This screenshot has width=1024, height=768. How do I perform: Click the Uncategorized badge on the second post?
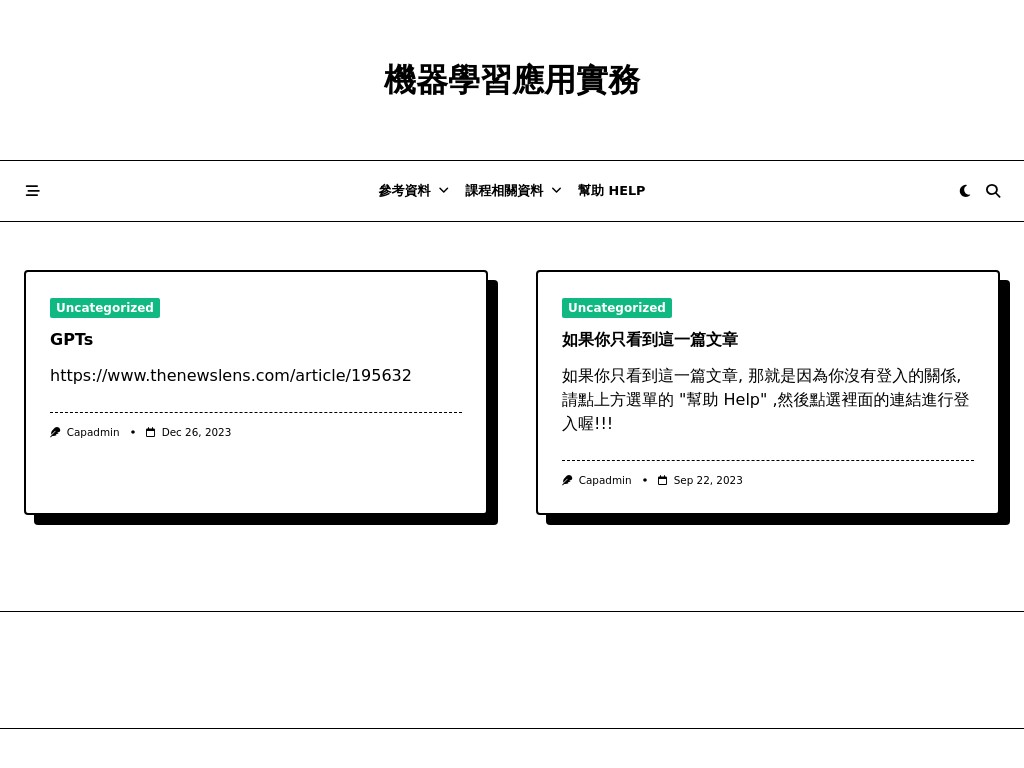pos(616,308)
